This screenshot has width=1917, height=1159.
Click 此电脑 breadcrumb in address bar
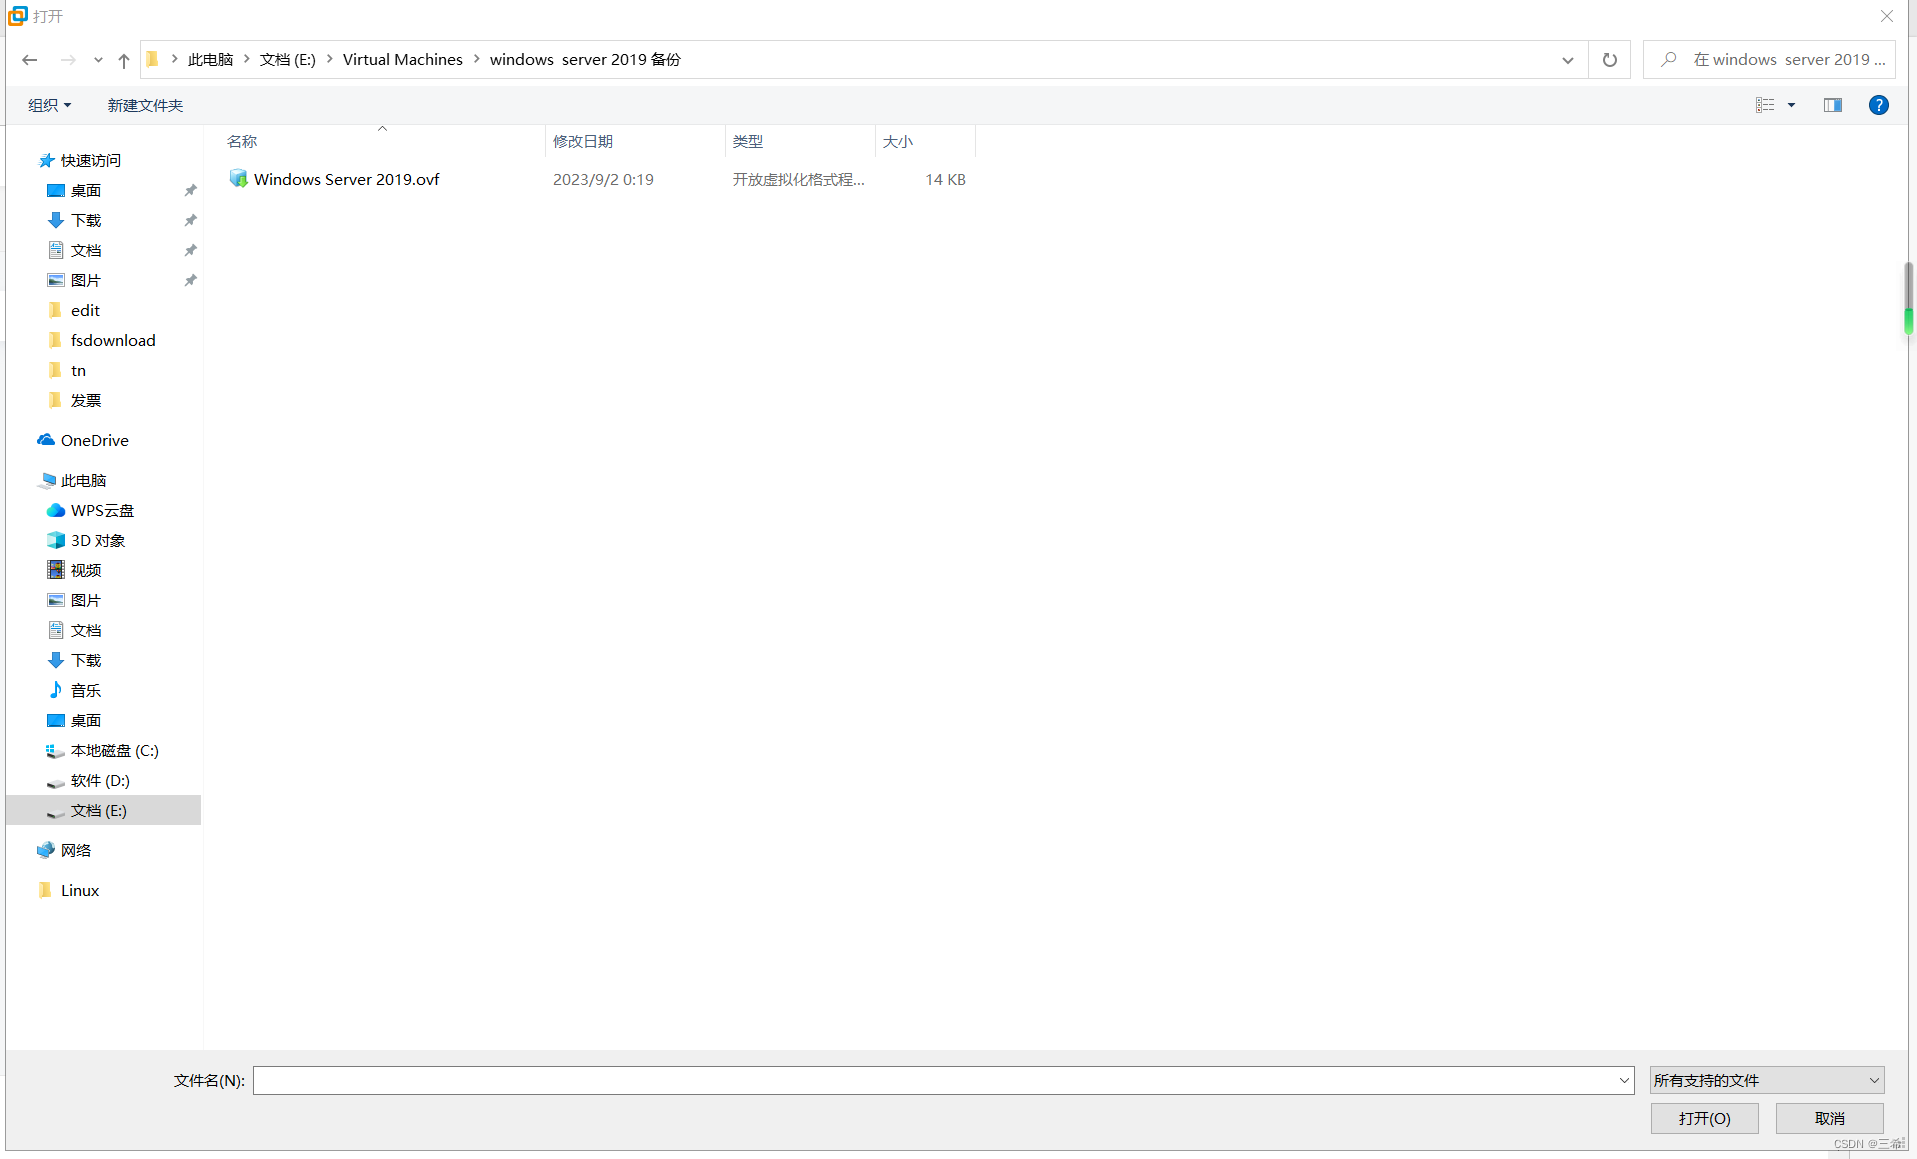[210, 60]
